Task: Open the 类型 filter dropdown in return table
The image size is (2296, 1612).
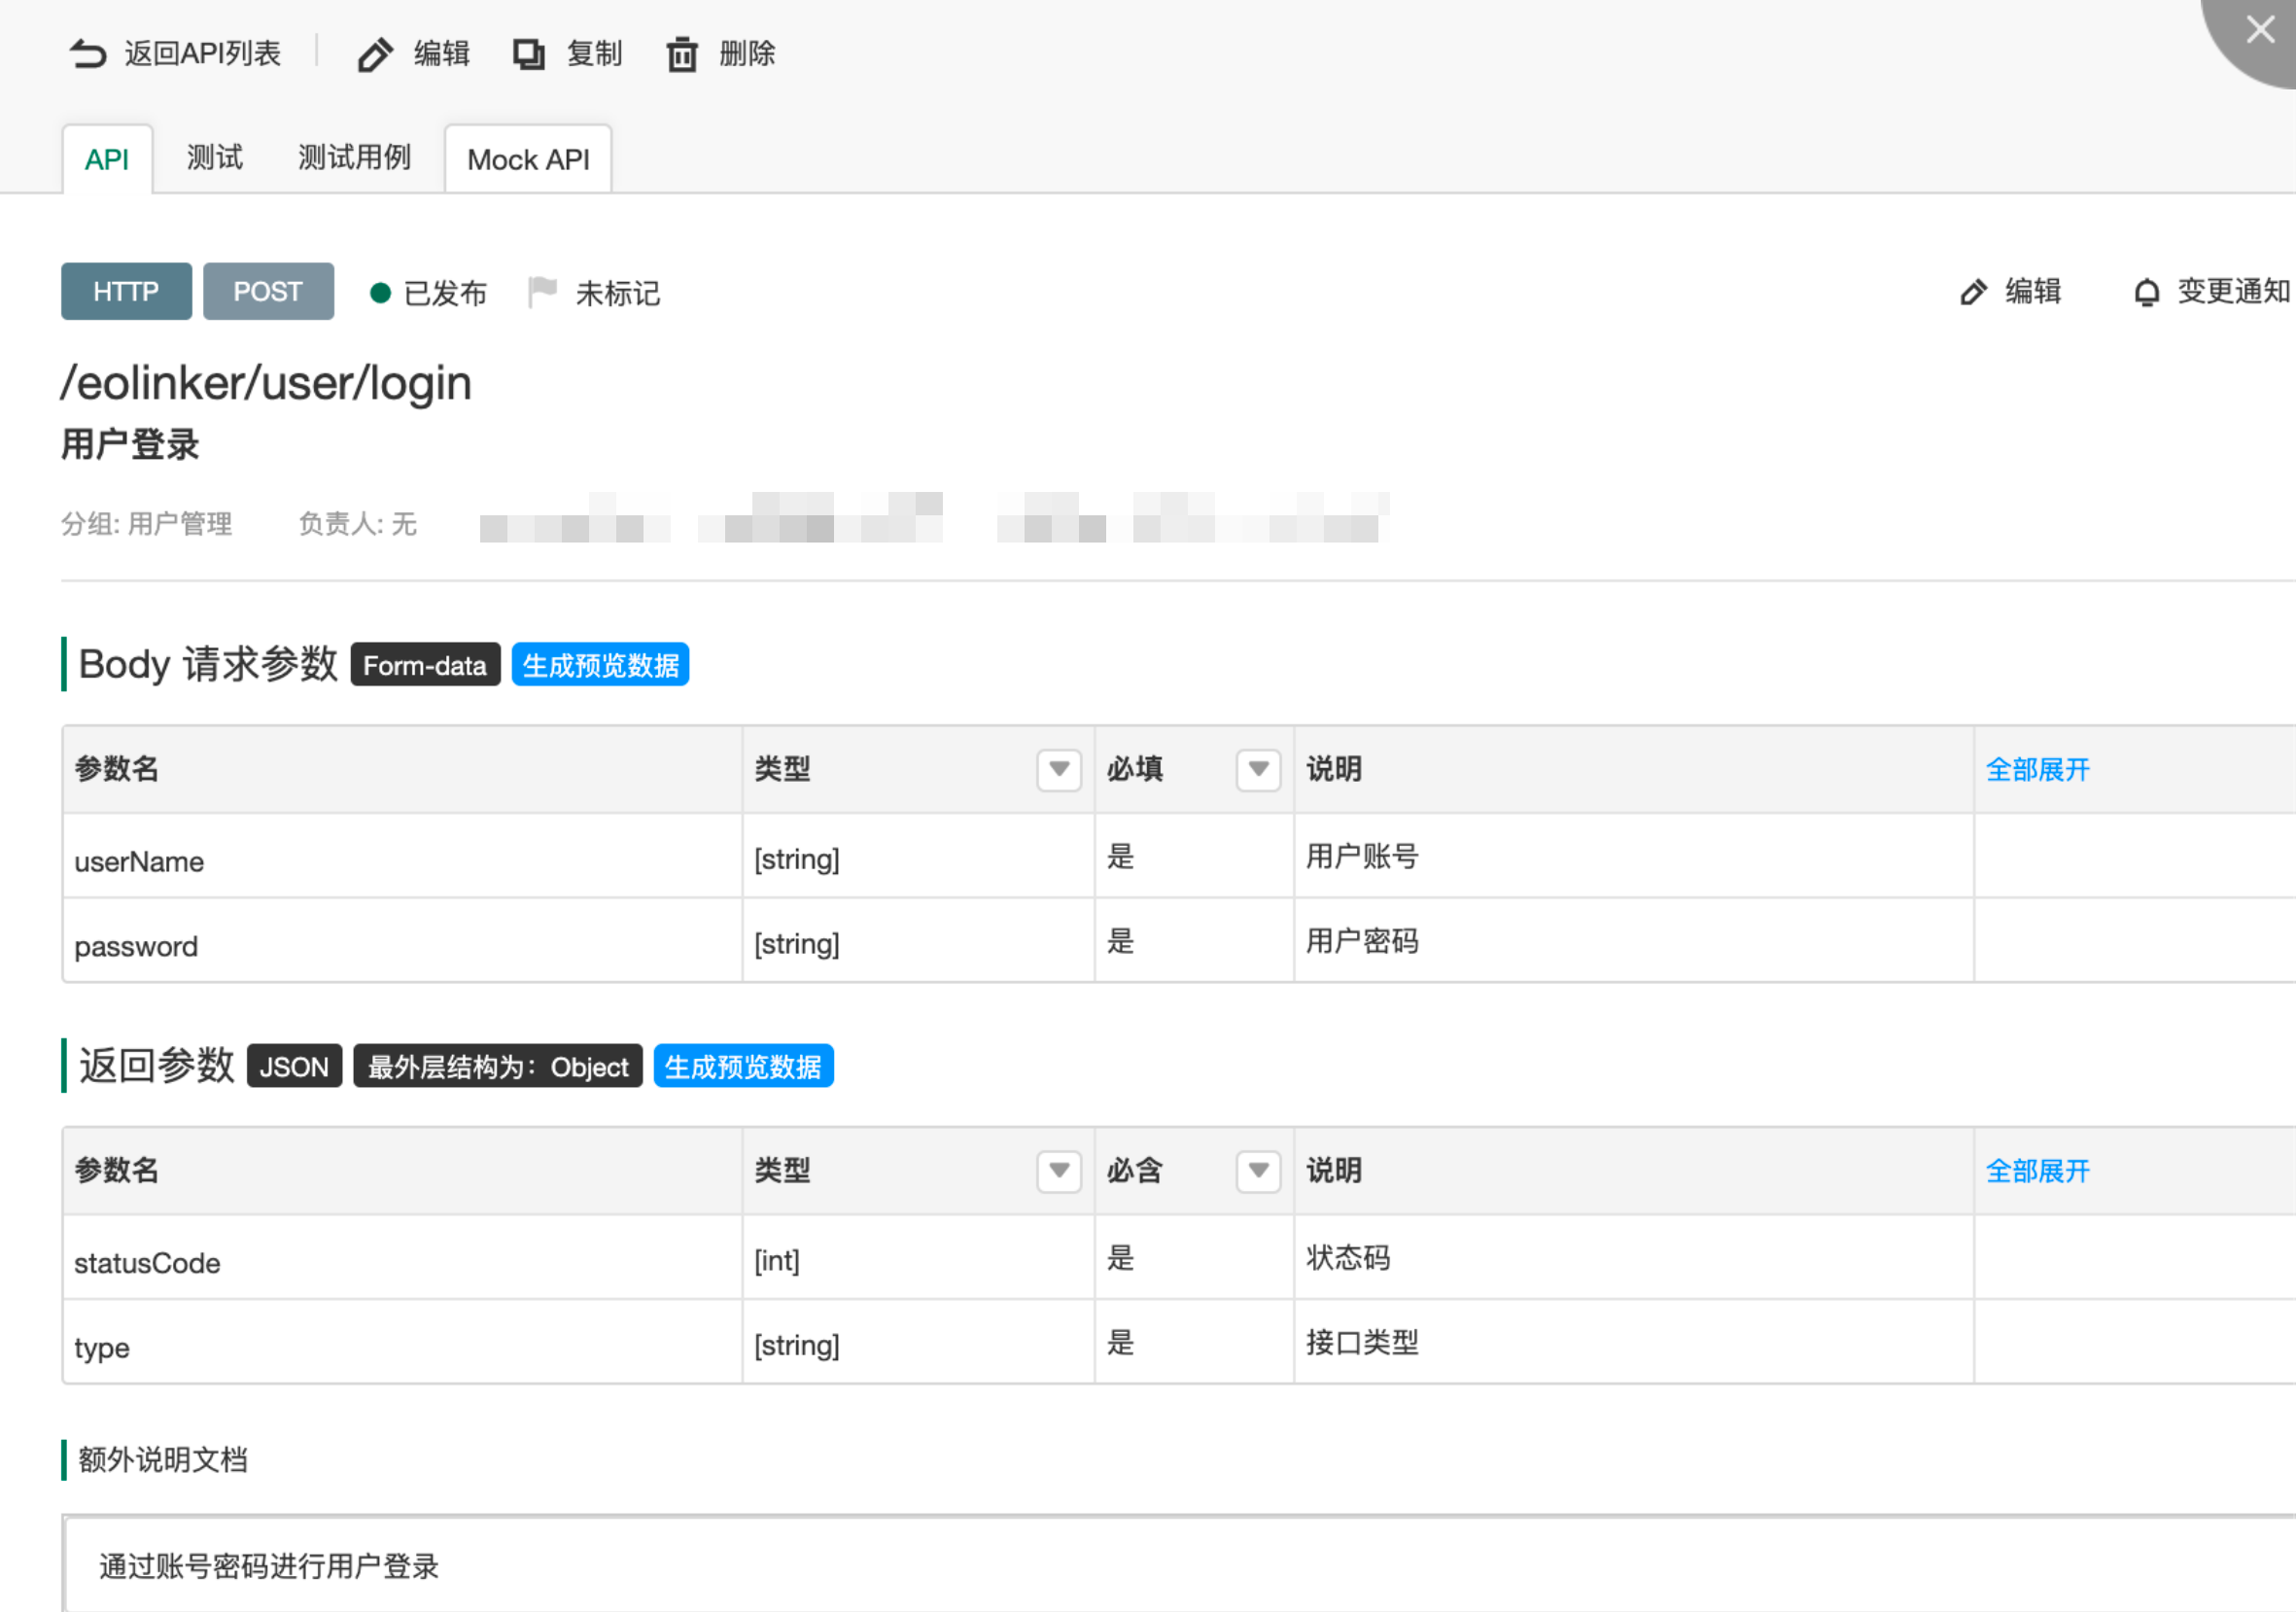Action: [1058, 1170]
